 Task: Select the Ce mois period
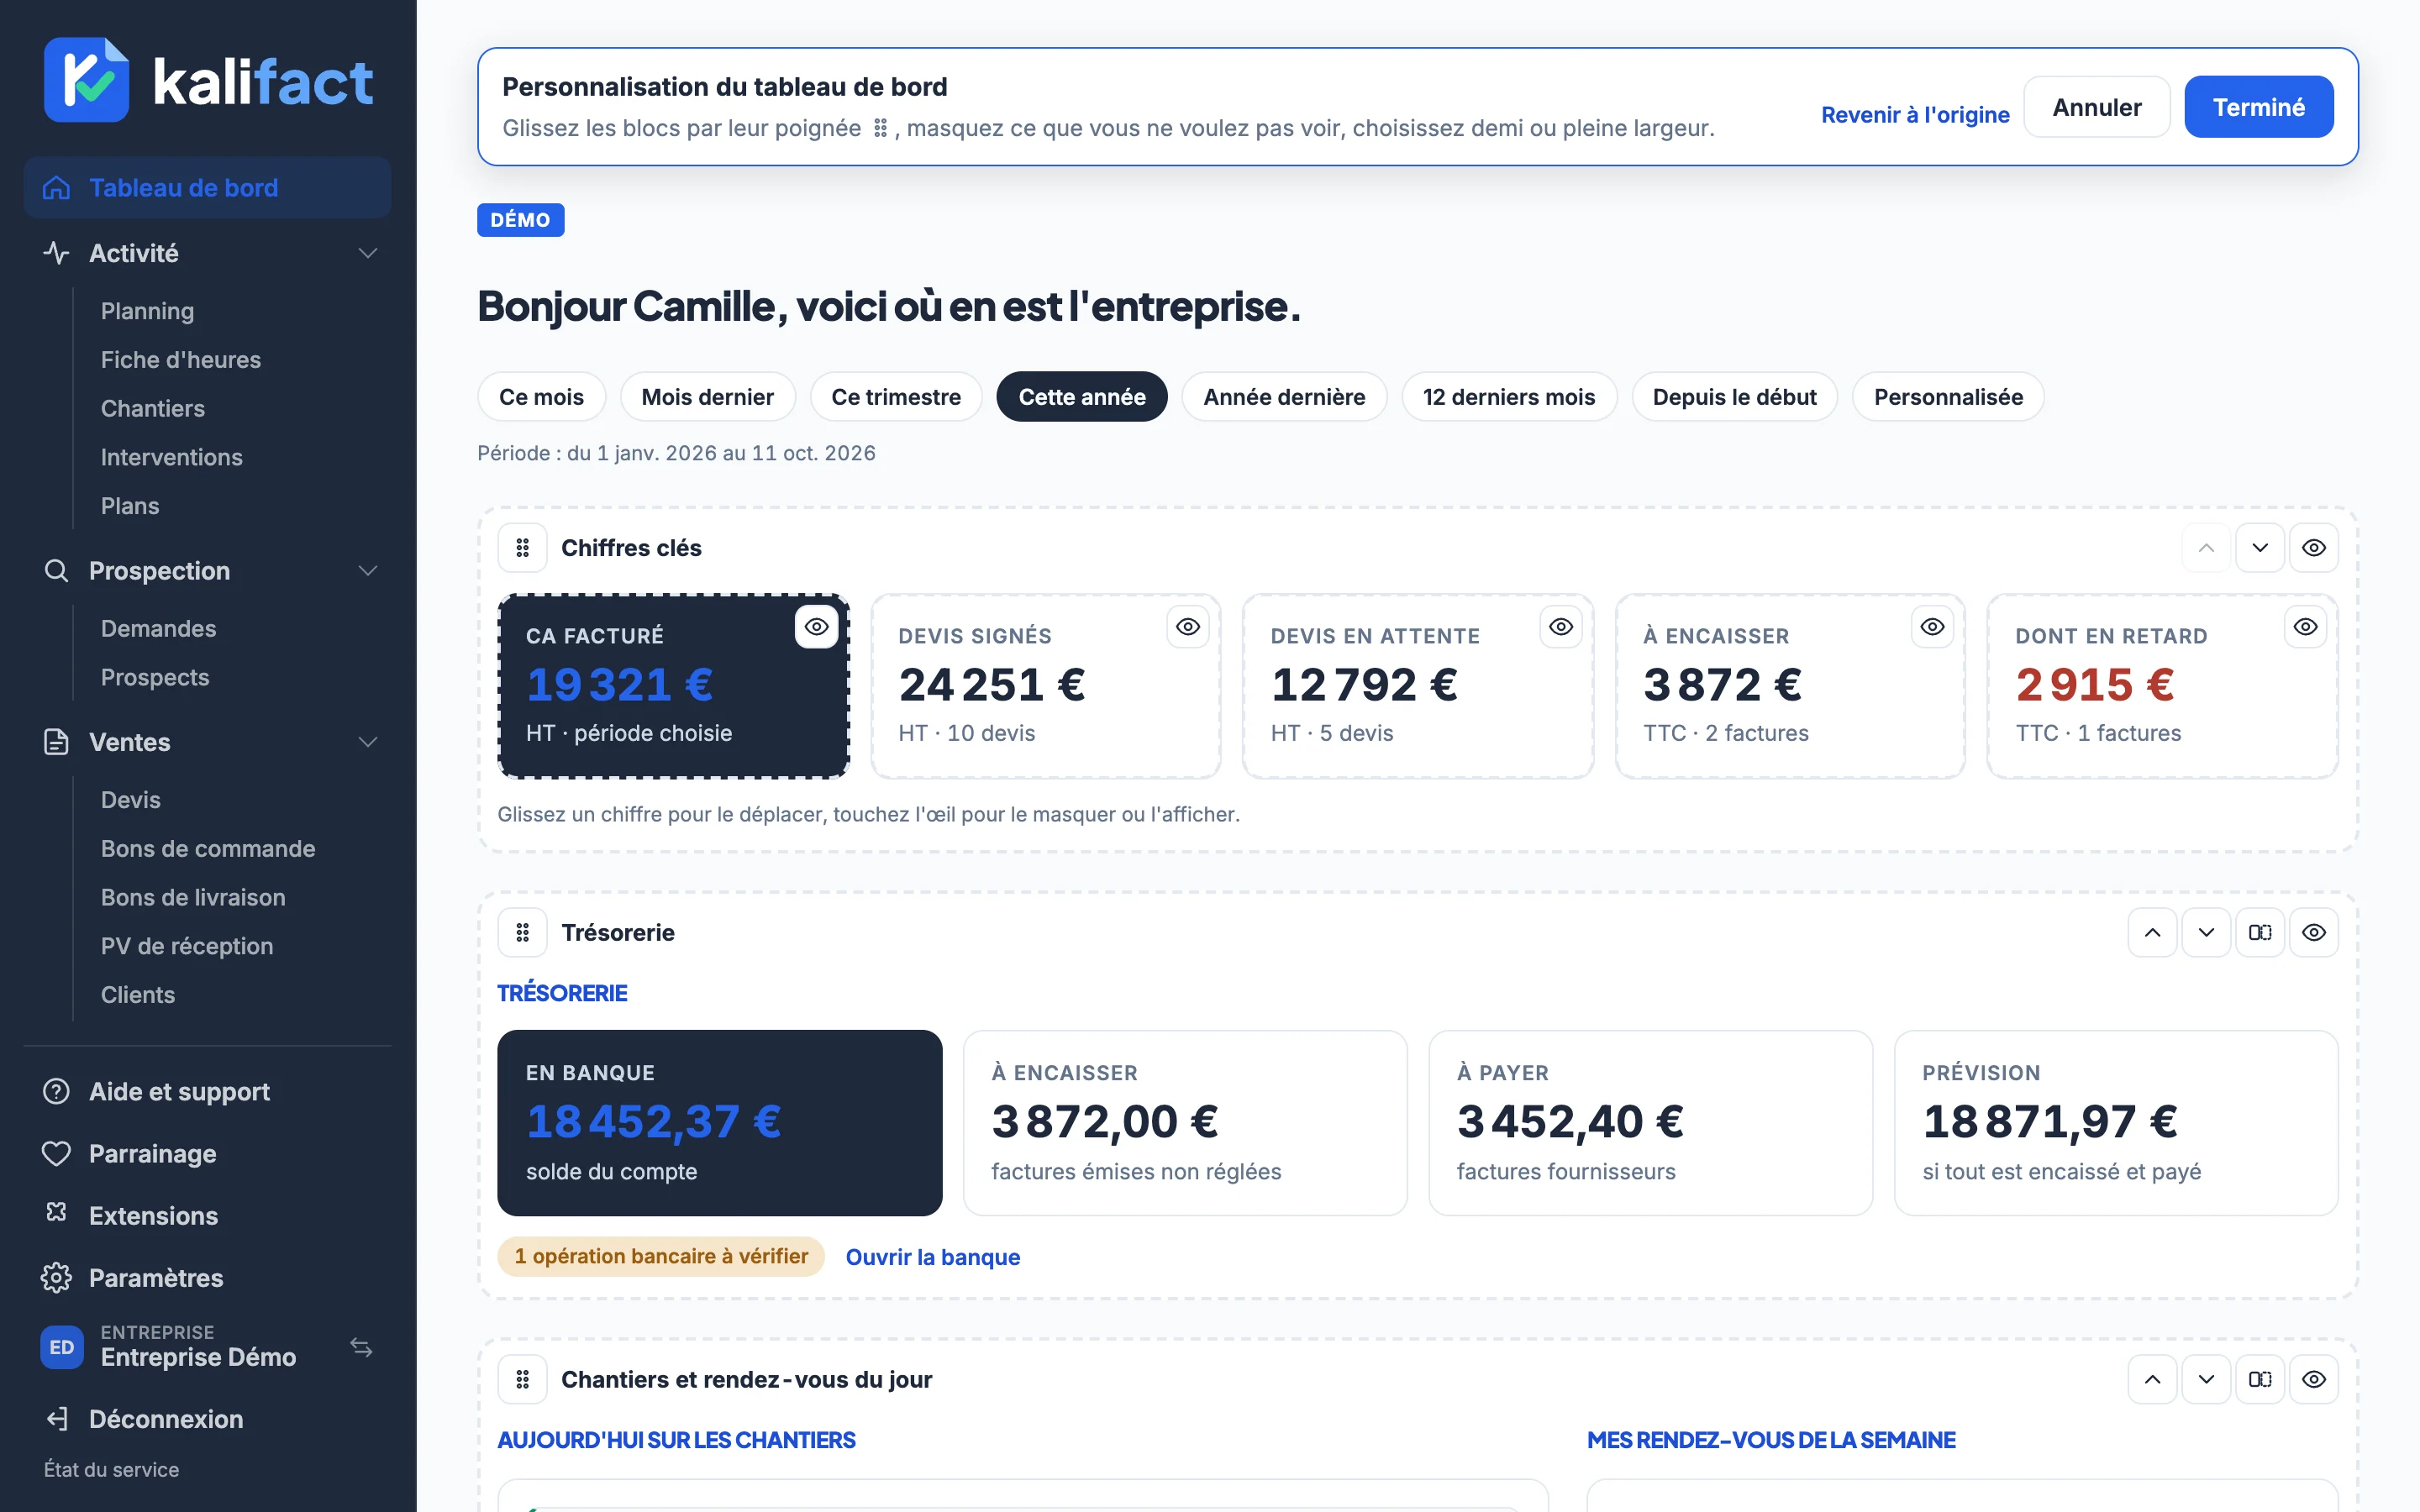(x=541, y=397)
